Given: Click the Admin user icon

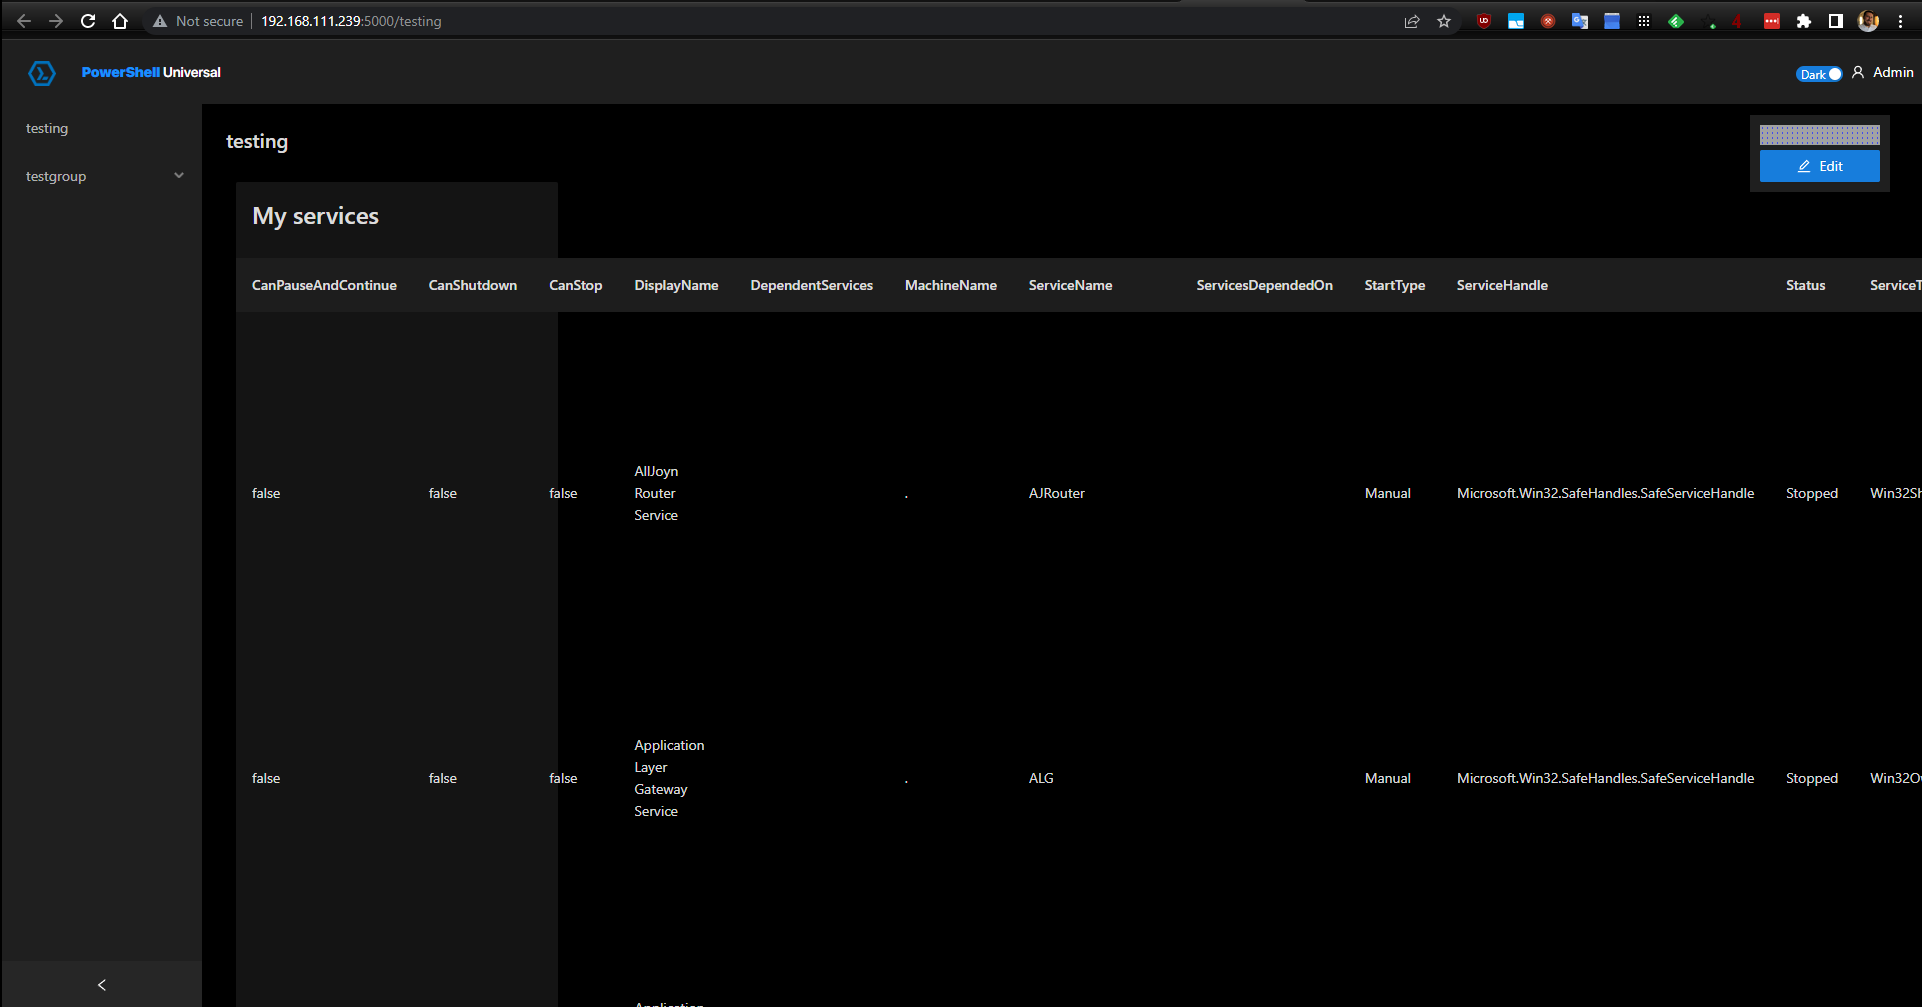Looking at the screenshot, I should (x=1858, y=72).
